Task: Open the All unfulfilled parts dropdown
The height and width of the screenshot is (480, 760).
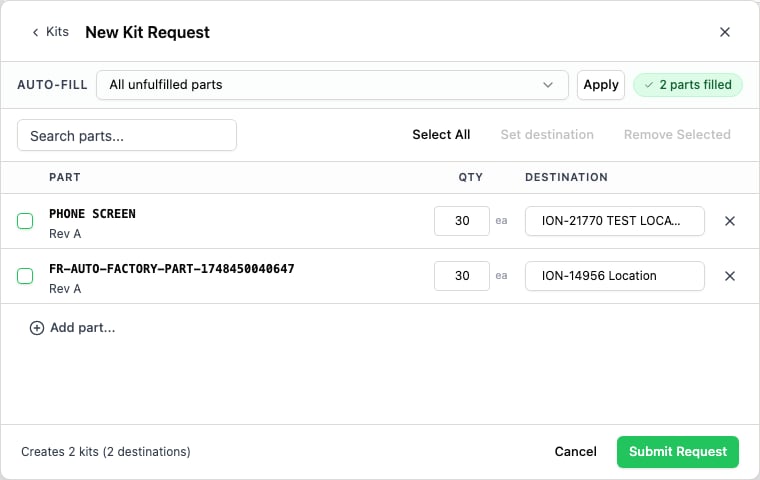Action: coord(332,85)
